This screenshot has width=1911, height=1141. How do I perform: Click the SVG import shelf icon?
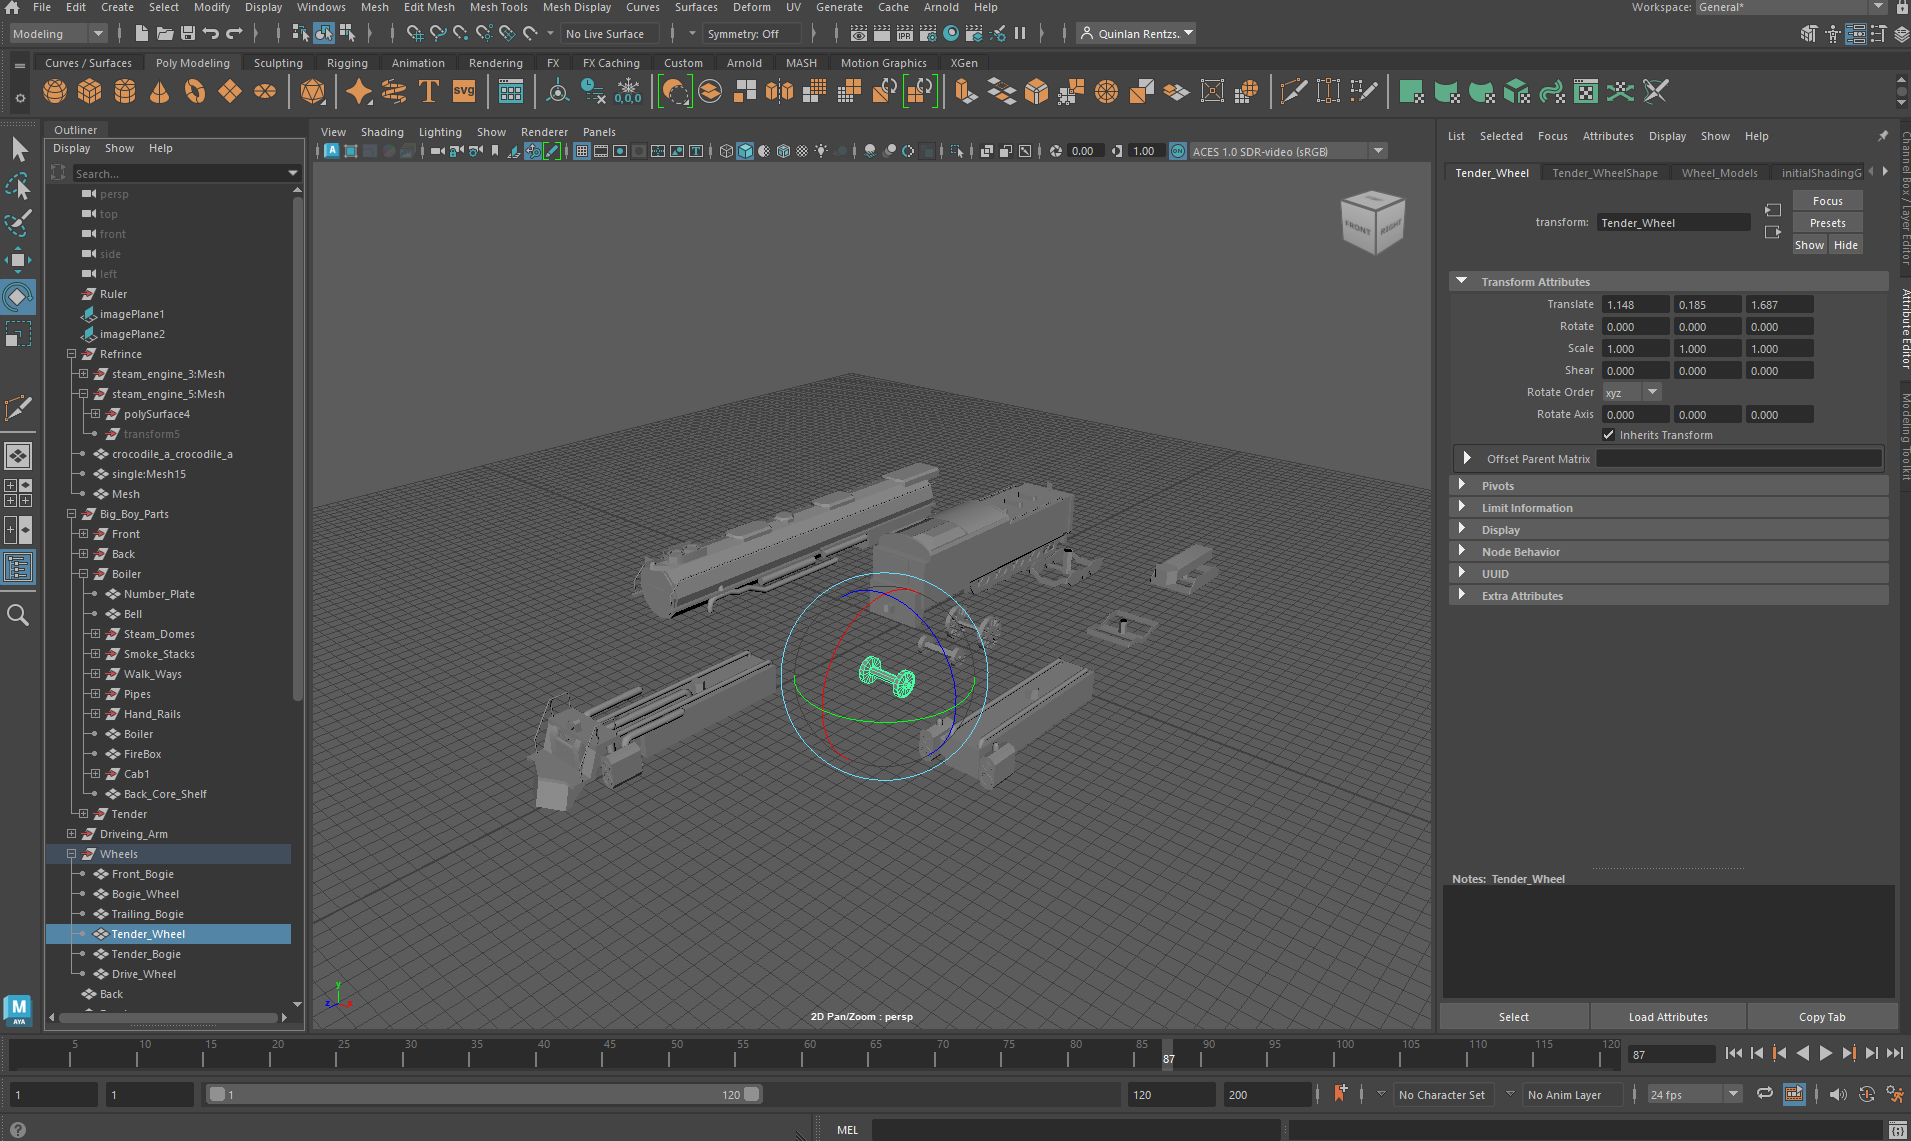tap(464, 92)
